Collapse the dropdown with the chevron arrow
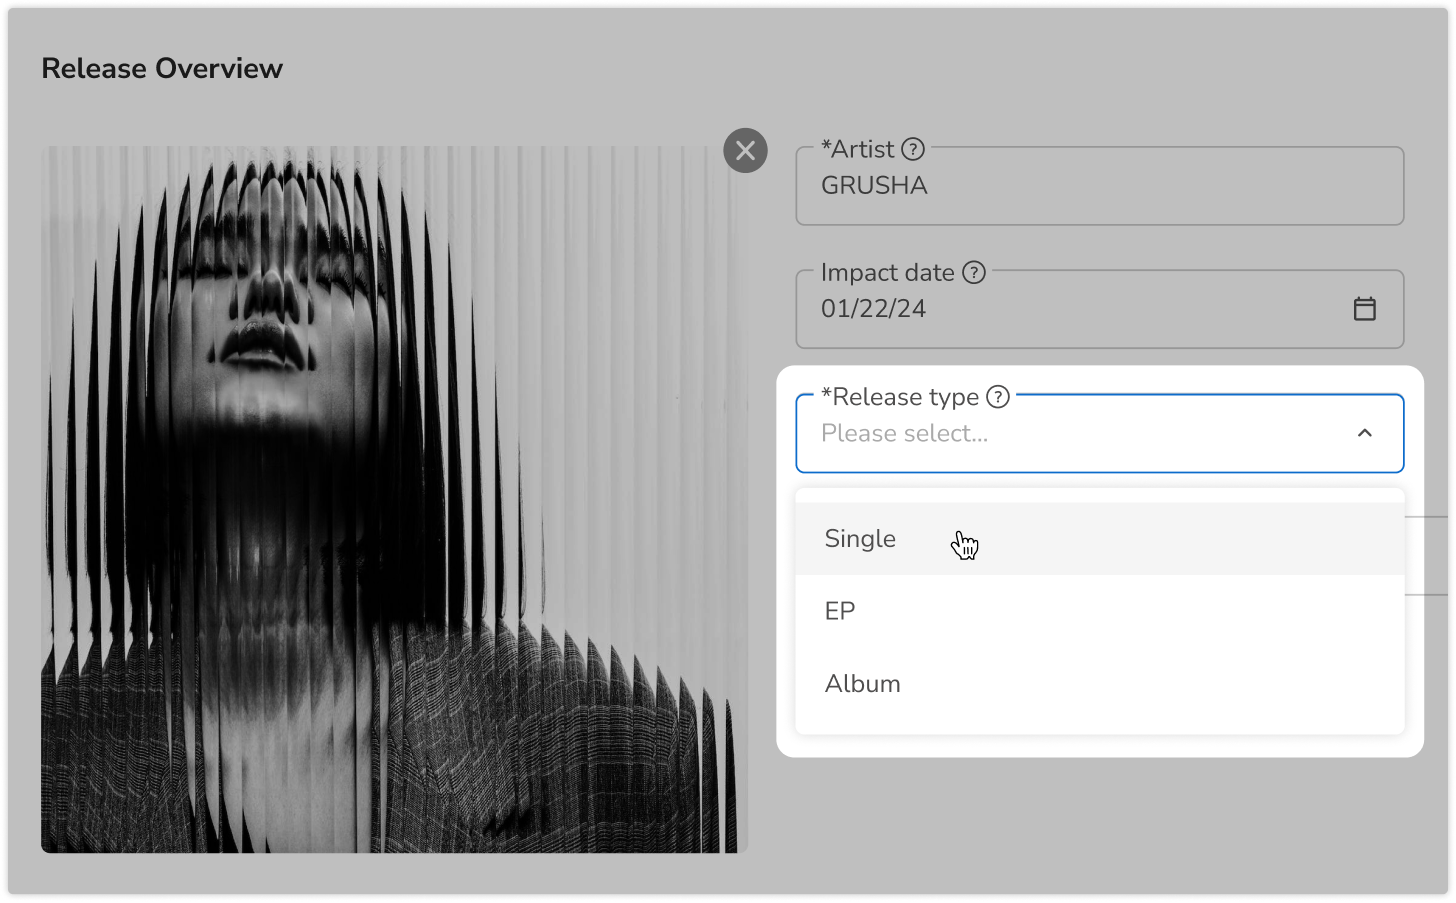The image size is (1456, 903). [1364, 433]
